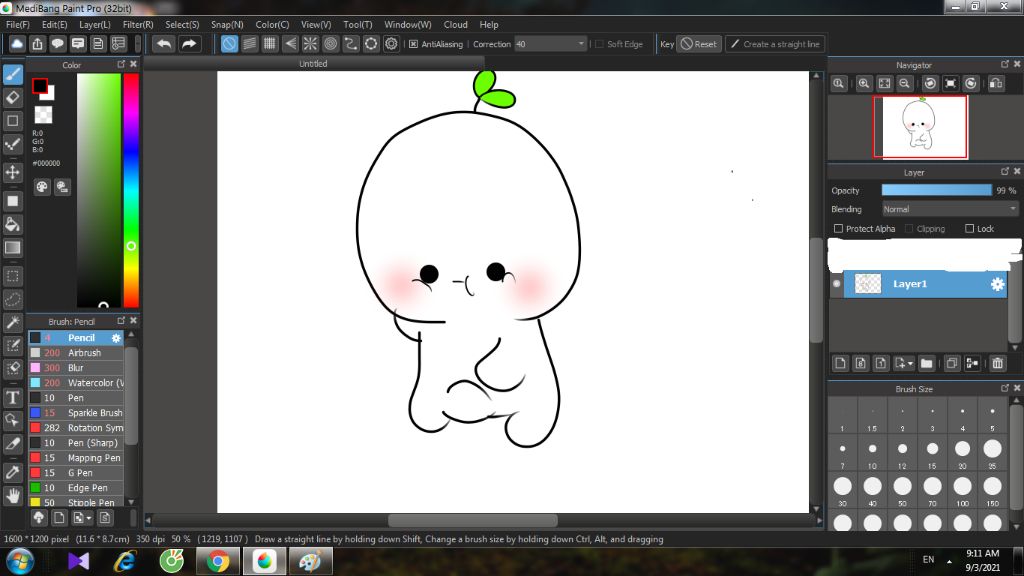Click the Undo arrow in the toolbar
The width and height of the screenshot is (1024, 576).
(163, 44)
